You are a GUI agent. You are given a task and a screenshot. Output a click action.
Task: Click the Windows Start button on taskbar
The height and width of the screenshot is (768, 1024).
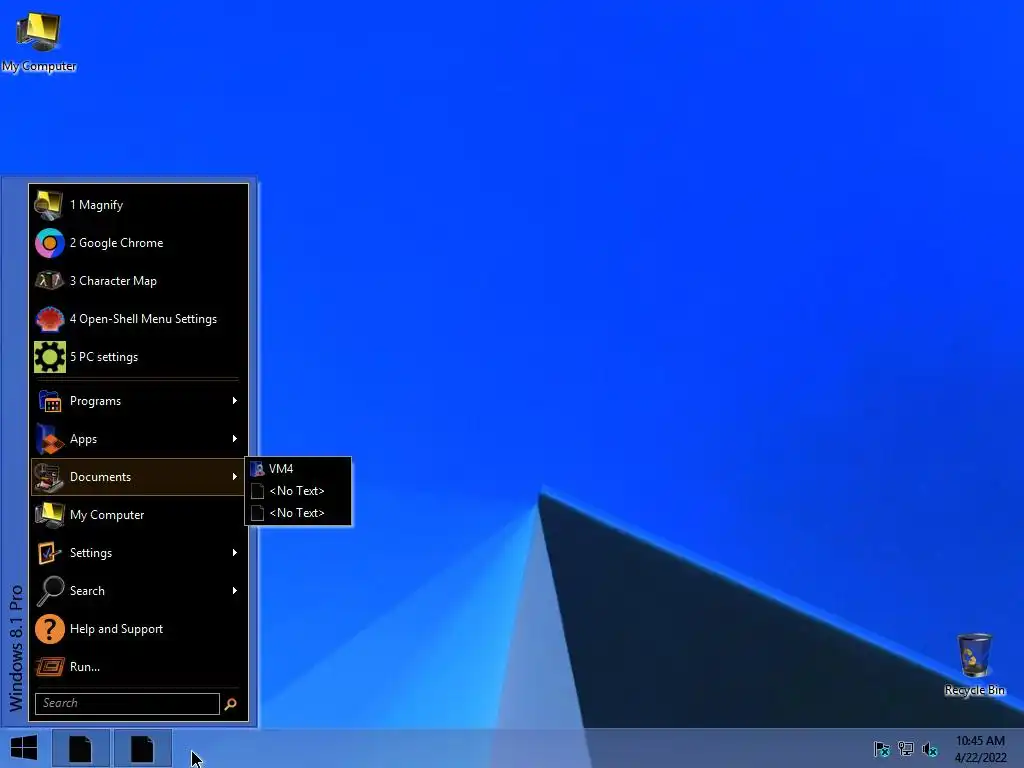pyautogui.click(x=24, y=748)
